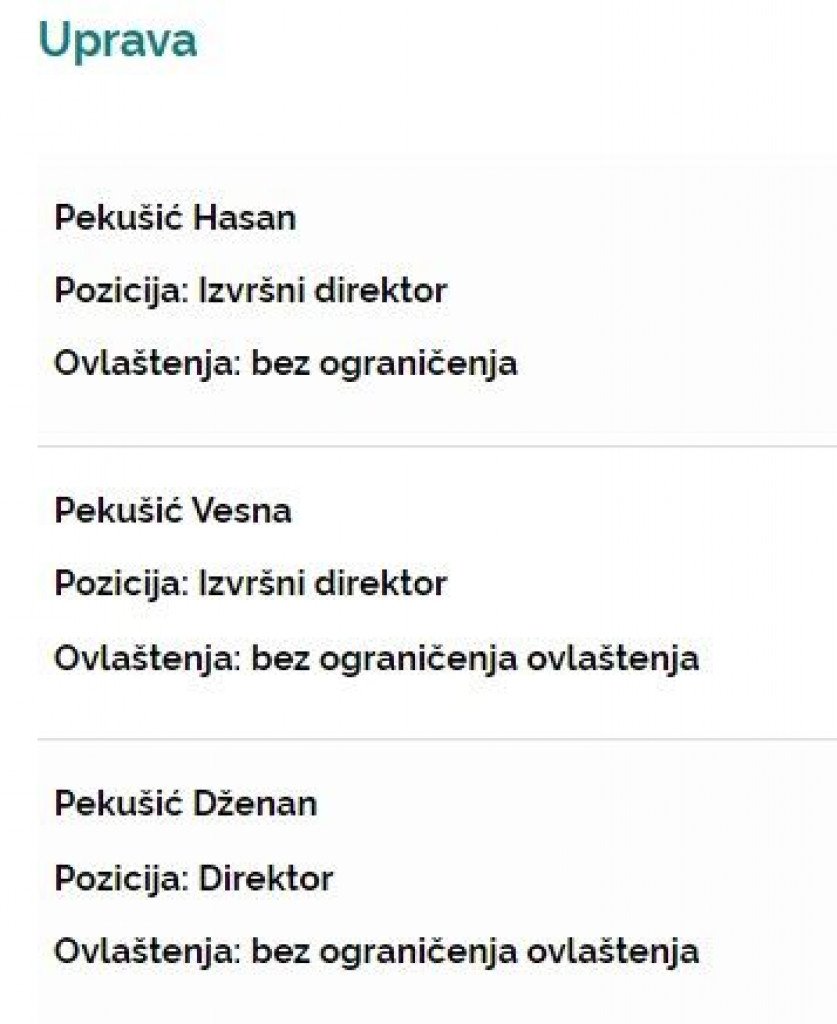Click Pozicija: Izvršni direktor under Hasan
The height and width of the screenshot is (1024, 837).
point(251,291)
